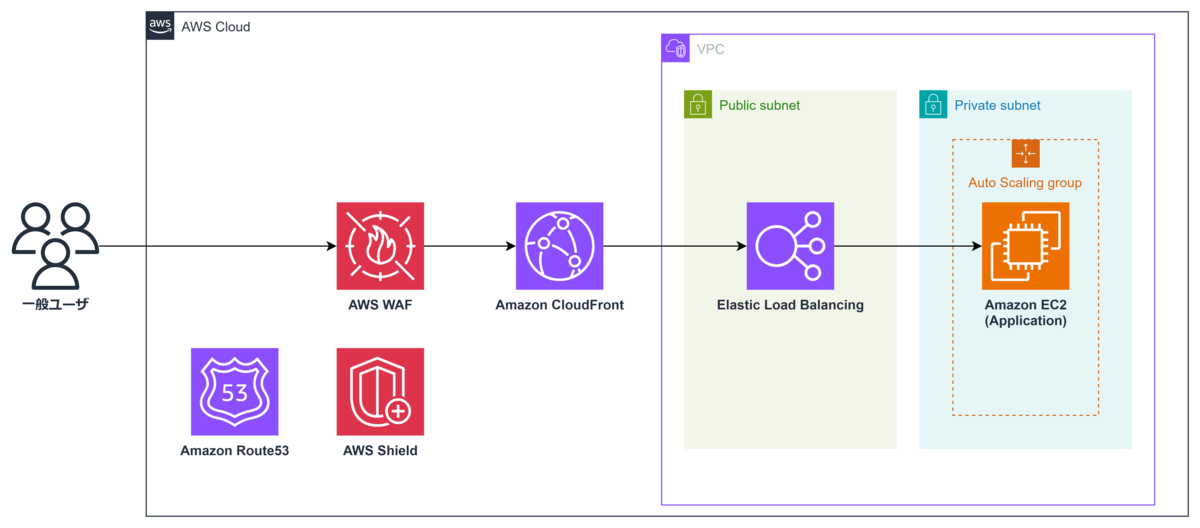Click the Amazon Route53 shield icon
This screenshot has height=528, width=1200.
[x=235, y=392]
